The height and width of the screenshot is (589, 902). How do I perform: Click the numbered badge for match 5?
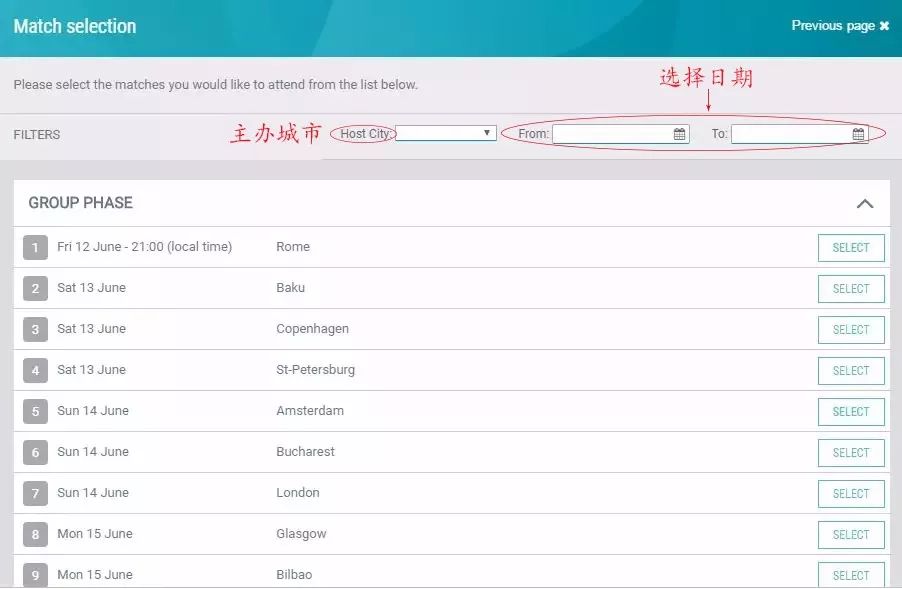34,411
